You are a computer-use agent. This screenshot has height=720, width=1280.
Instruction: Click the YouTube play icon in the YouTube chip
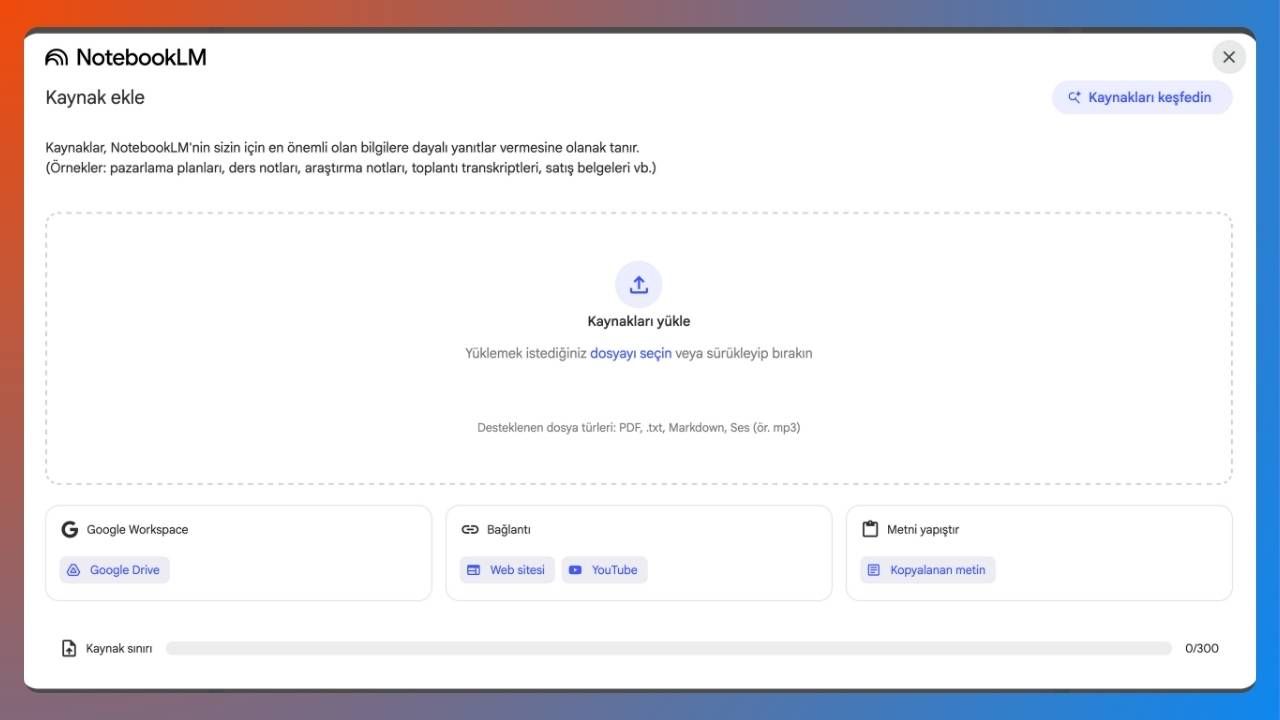click(575, 570)
